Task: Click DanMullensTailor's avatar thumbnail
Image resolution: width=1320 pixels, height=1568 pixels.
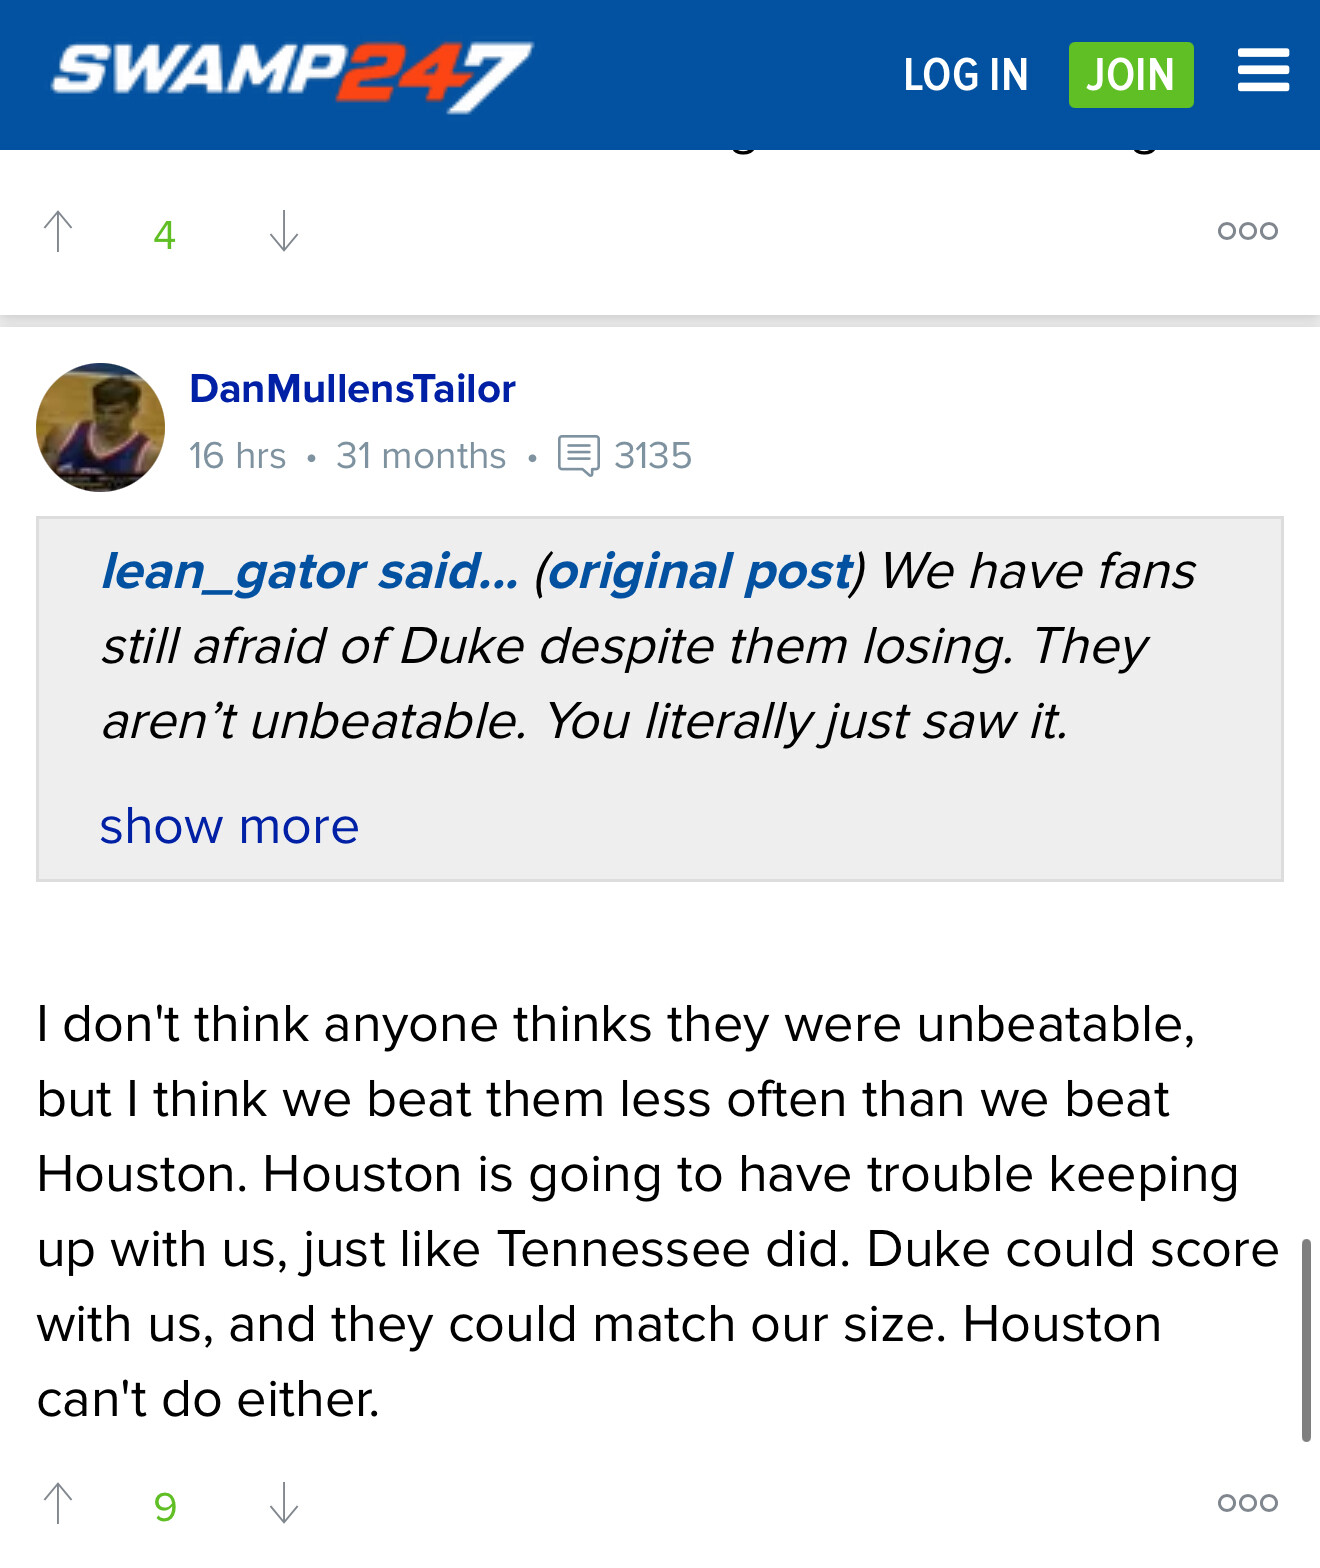Action: click(100, 427)
